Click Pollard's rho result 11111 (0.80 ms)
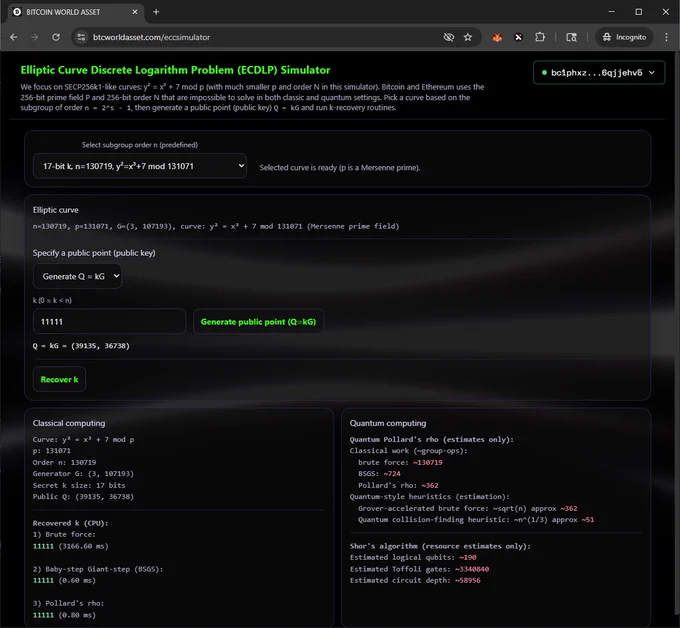680x628 pixels. pyautogui.click(x=64, y=615)
